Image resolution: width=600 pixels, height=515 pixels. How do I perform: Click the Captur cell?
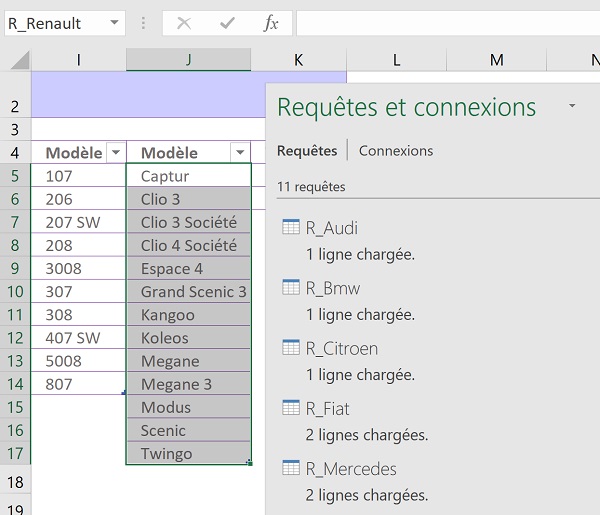coord(189,176)
